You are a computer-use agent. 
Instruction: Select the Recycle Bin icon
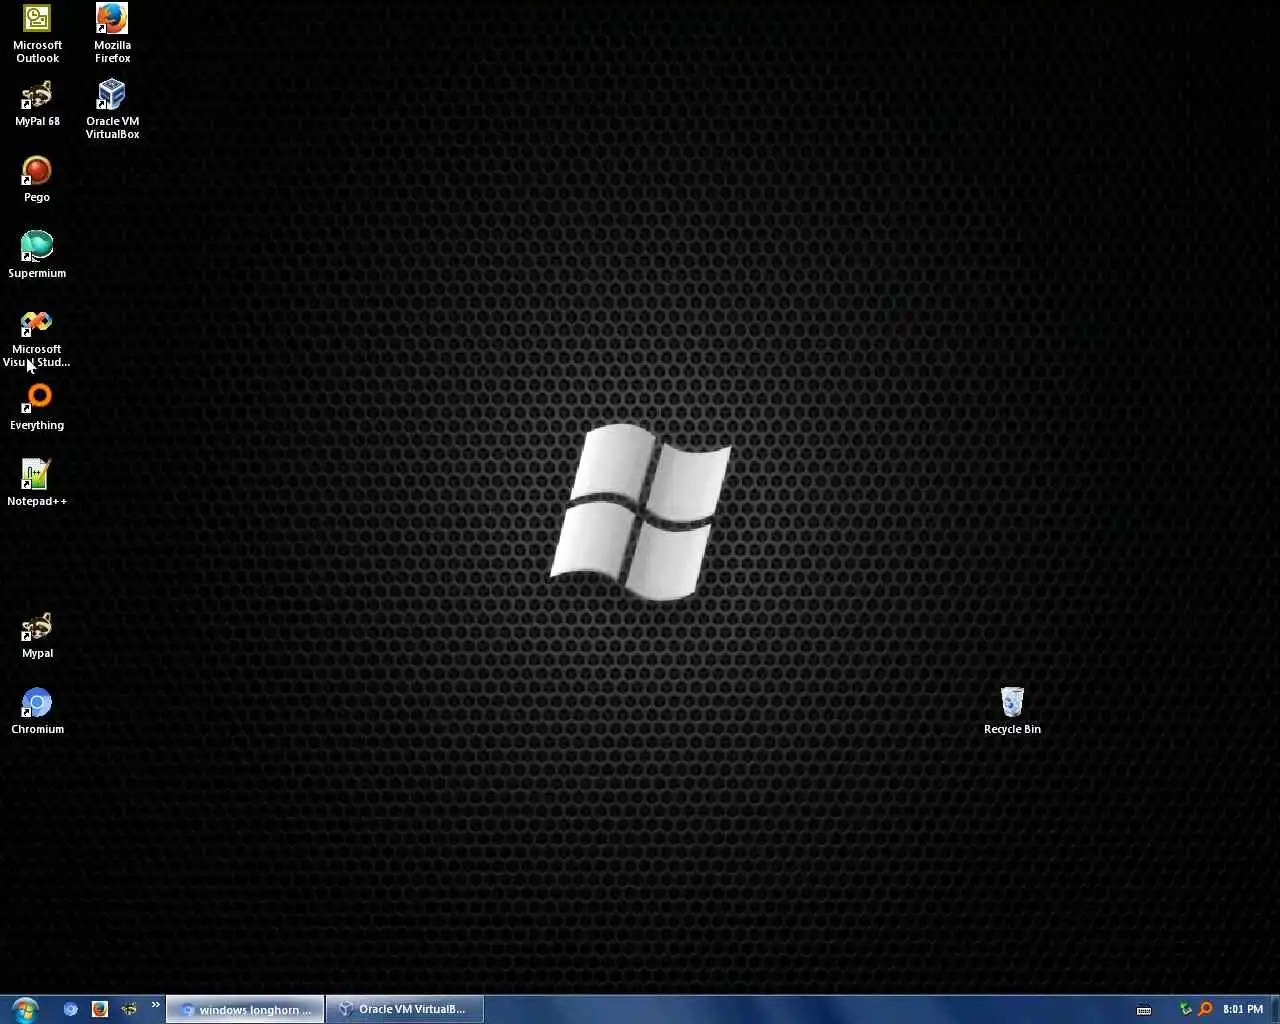click(x=1012, y=711)
